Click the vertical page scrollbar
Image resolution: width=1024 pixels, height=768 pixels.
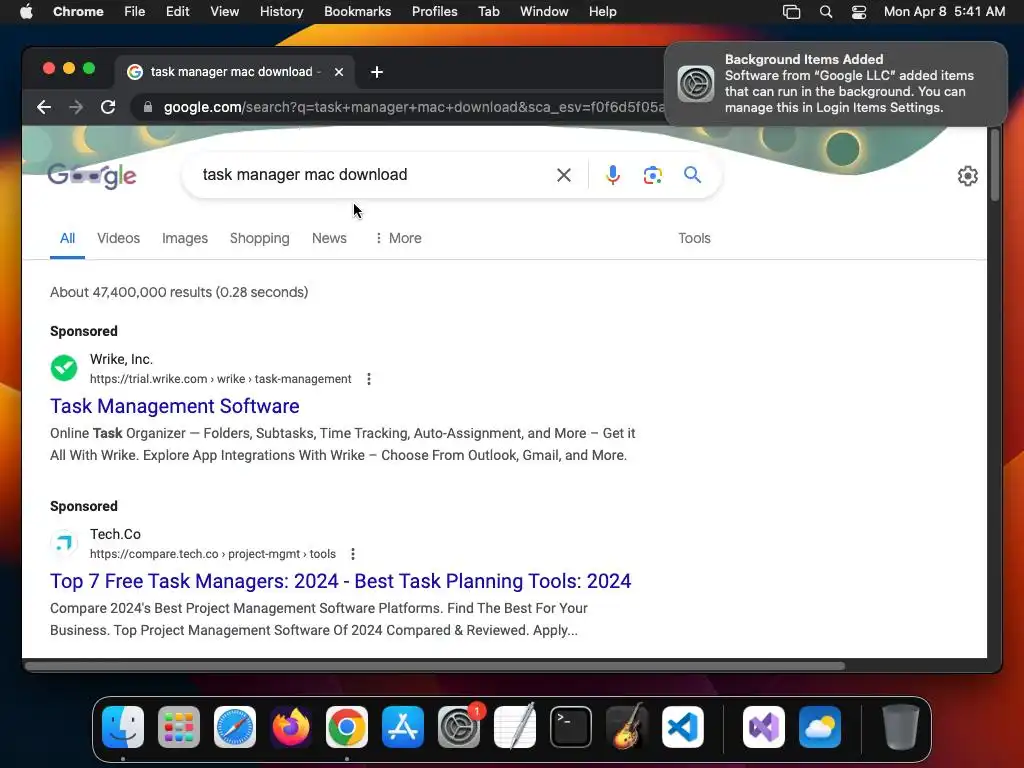tap(995, 165)
